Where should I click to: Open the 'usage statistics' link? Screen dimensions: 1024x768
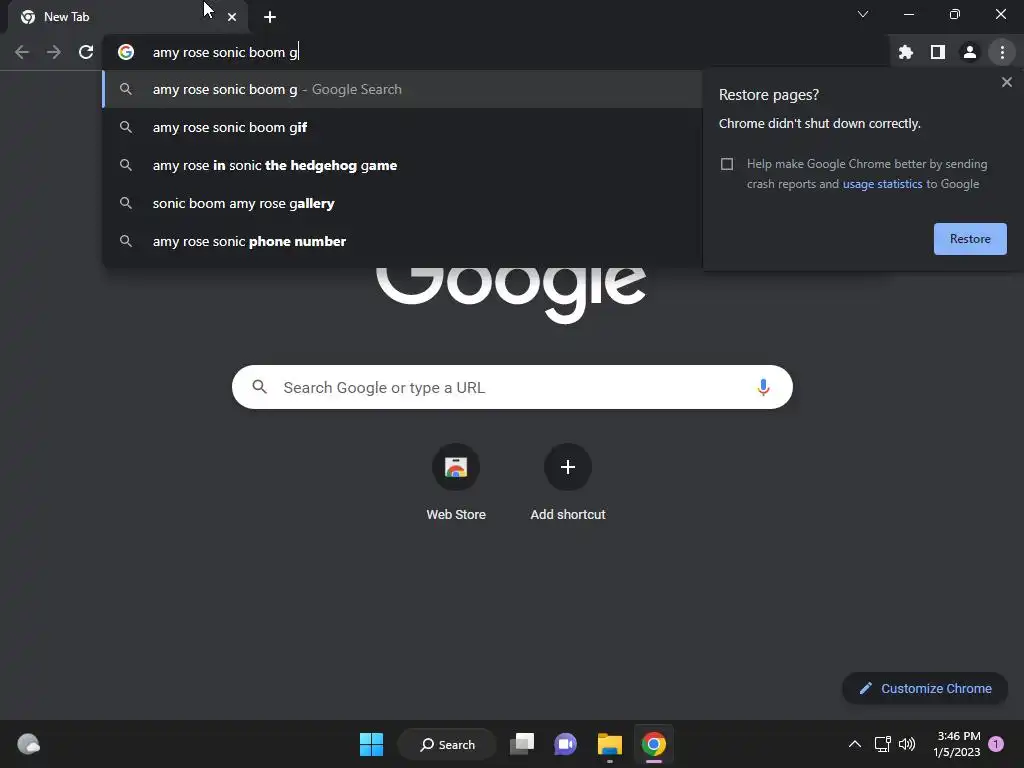882,184
